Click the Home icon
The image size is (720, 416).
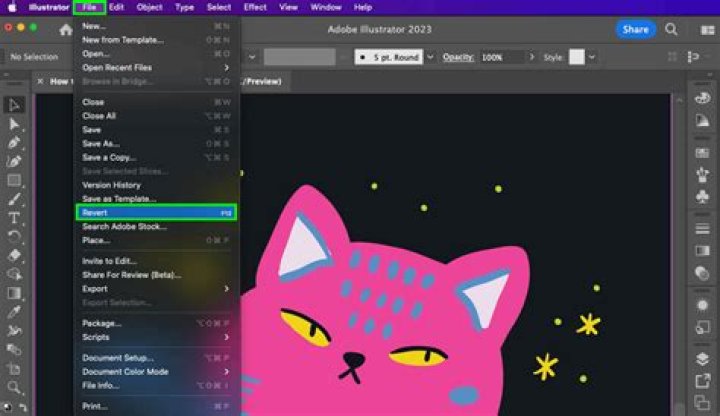coord(66,30)
